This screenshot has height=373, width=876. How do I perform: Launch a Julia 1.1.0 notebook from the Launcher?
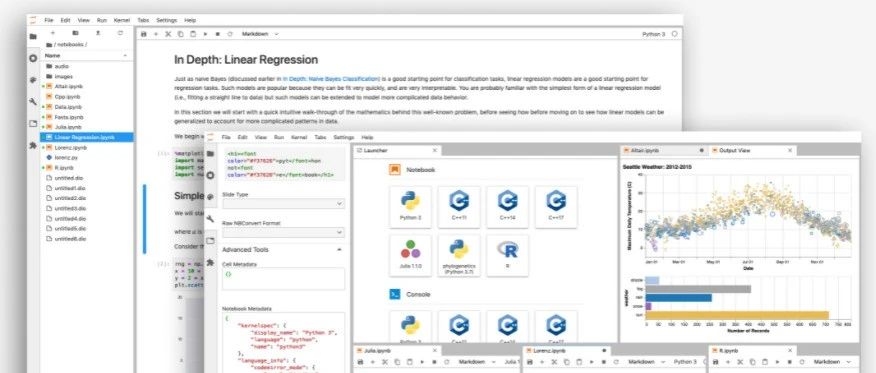coord(411,255)
